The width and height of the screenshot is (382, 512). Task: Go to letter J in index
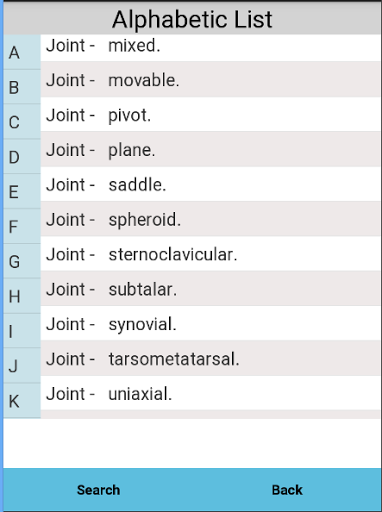coord(22,366)
